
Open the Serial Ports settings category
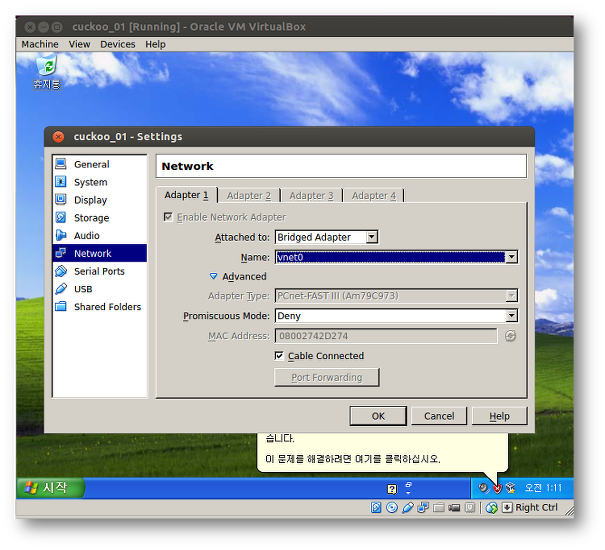click(x=100, y=271)
